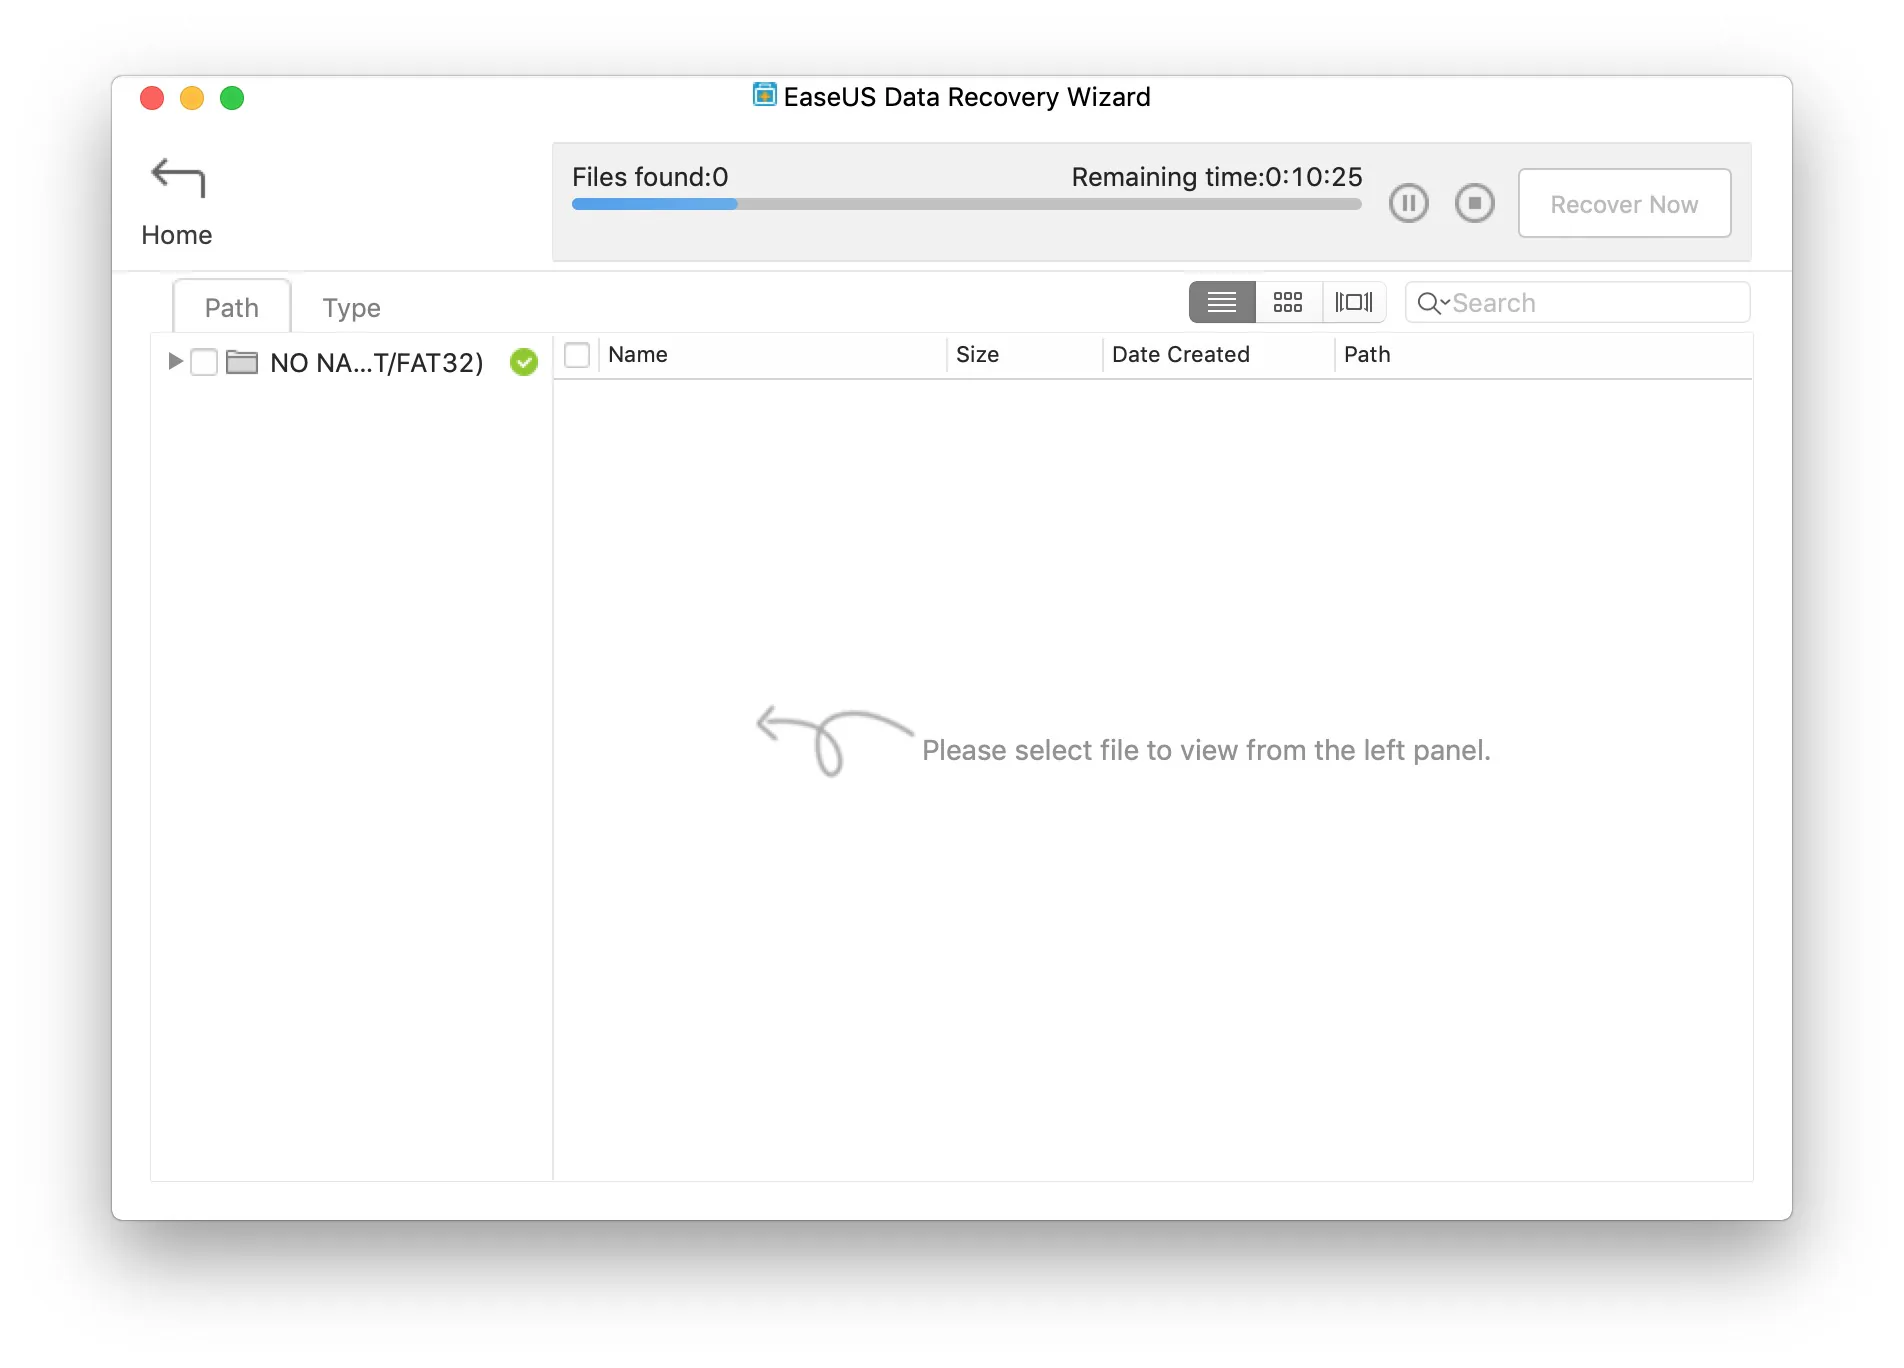
Task: Go back using the Home arrow icon
Action: click(x=178, y=177)
